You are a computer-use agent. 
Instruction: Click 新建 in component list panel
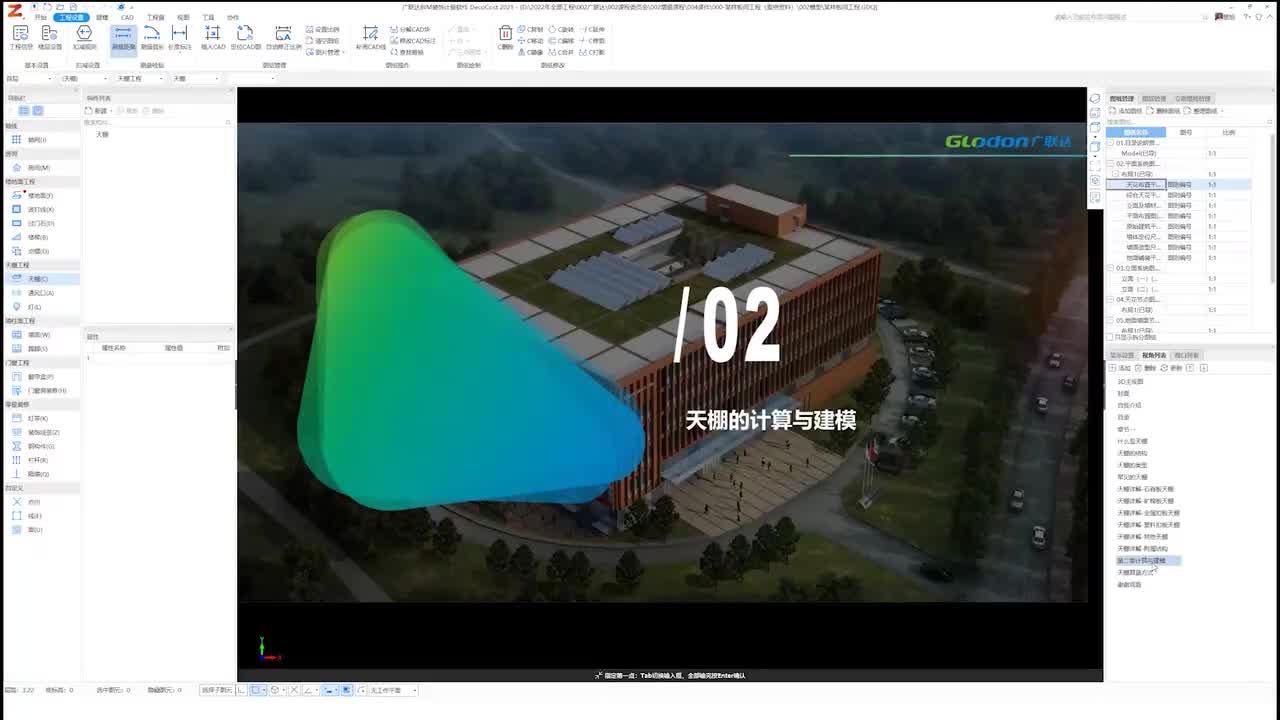click(97, 111)
